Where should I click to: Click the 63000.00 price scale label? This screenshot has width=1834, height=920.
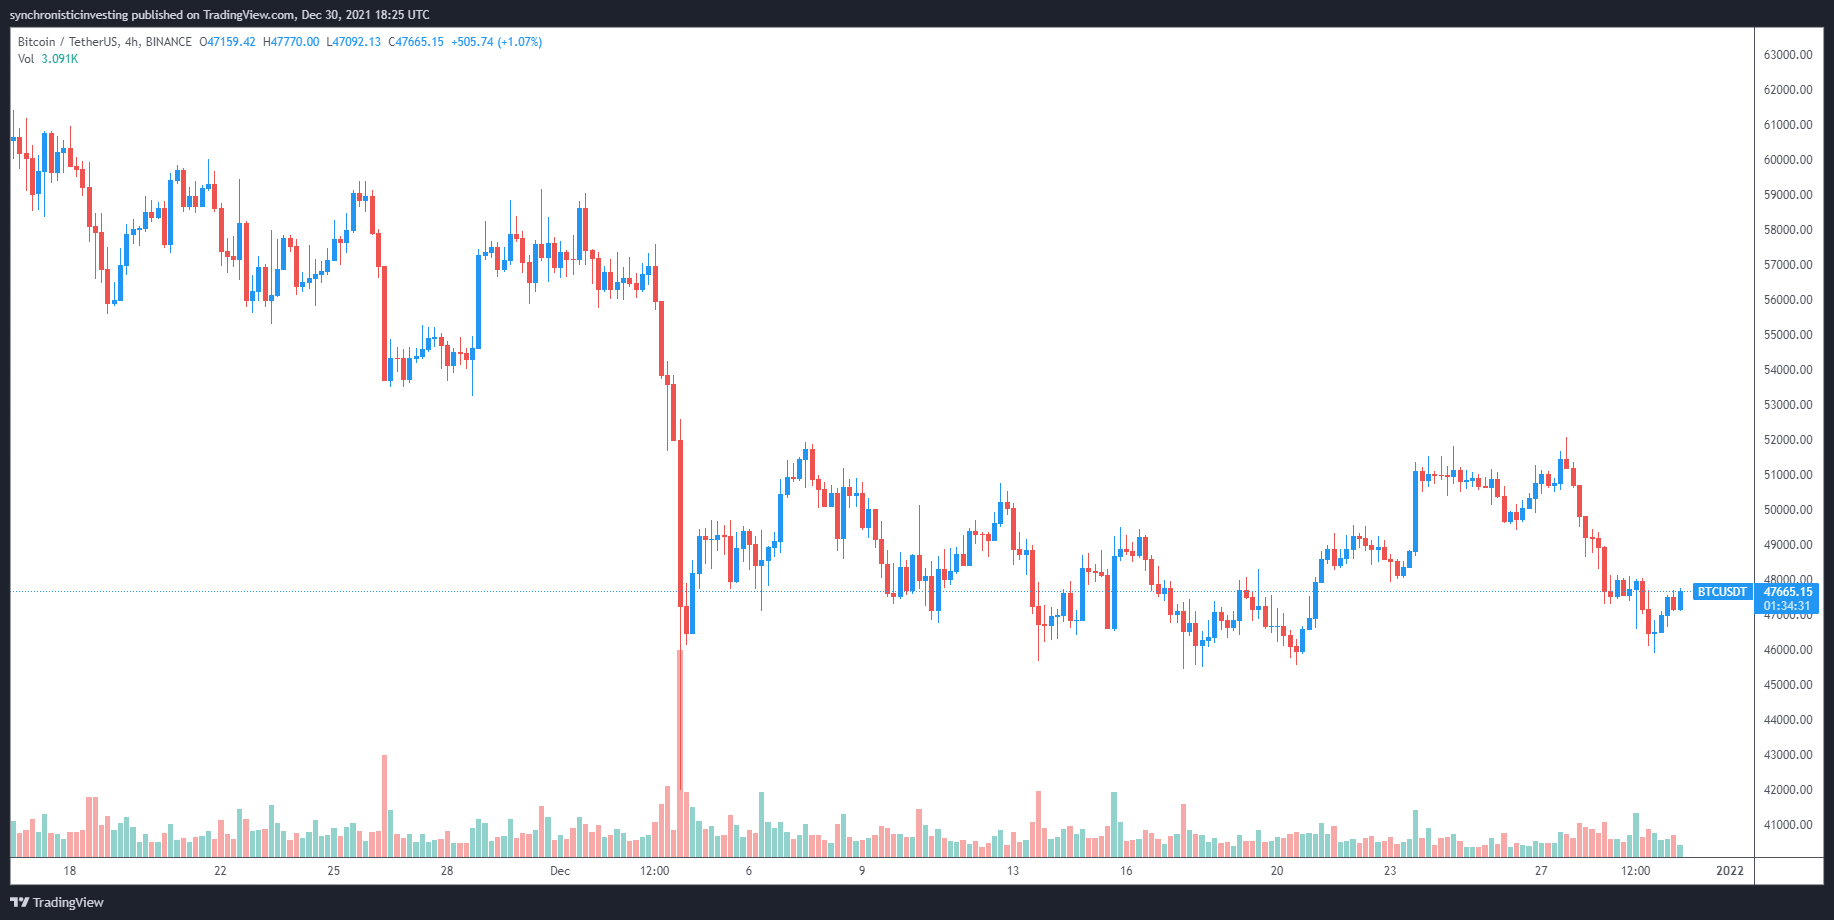pos(1788,55)
